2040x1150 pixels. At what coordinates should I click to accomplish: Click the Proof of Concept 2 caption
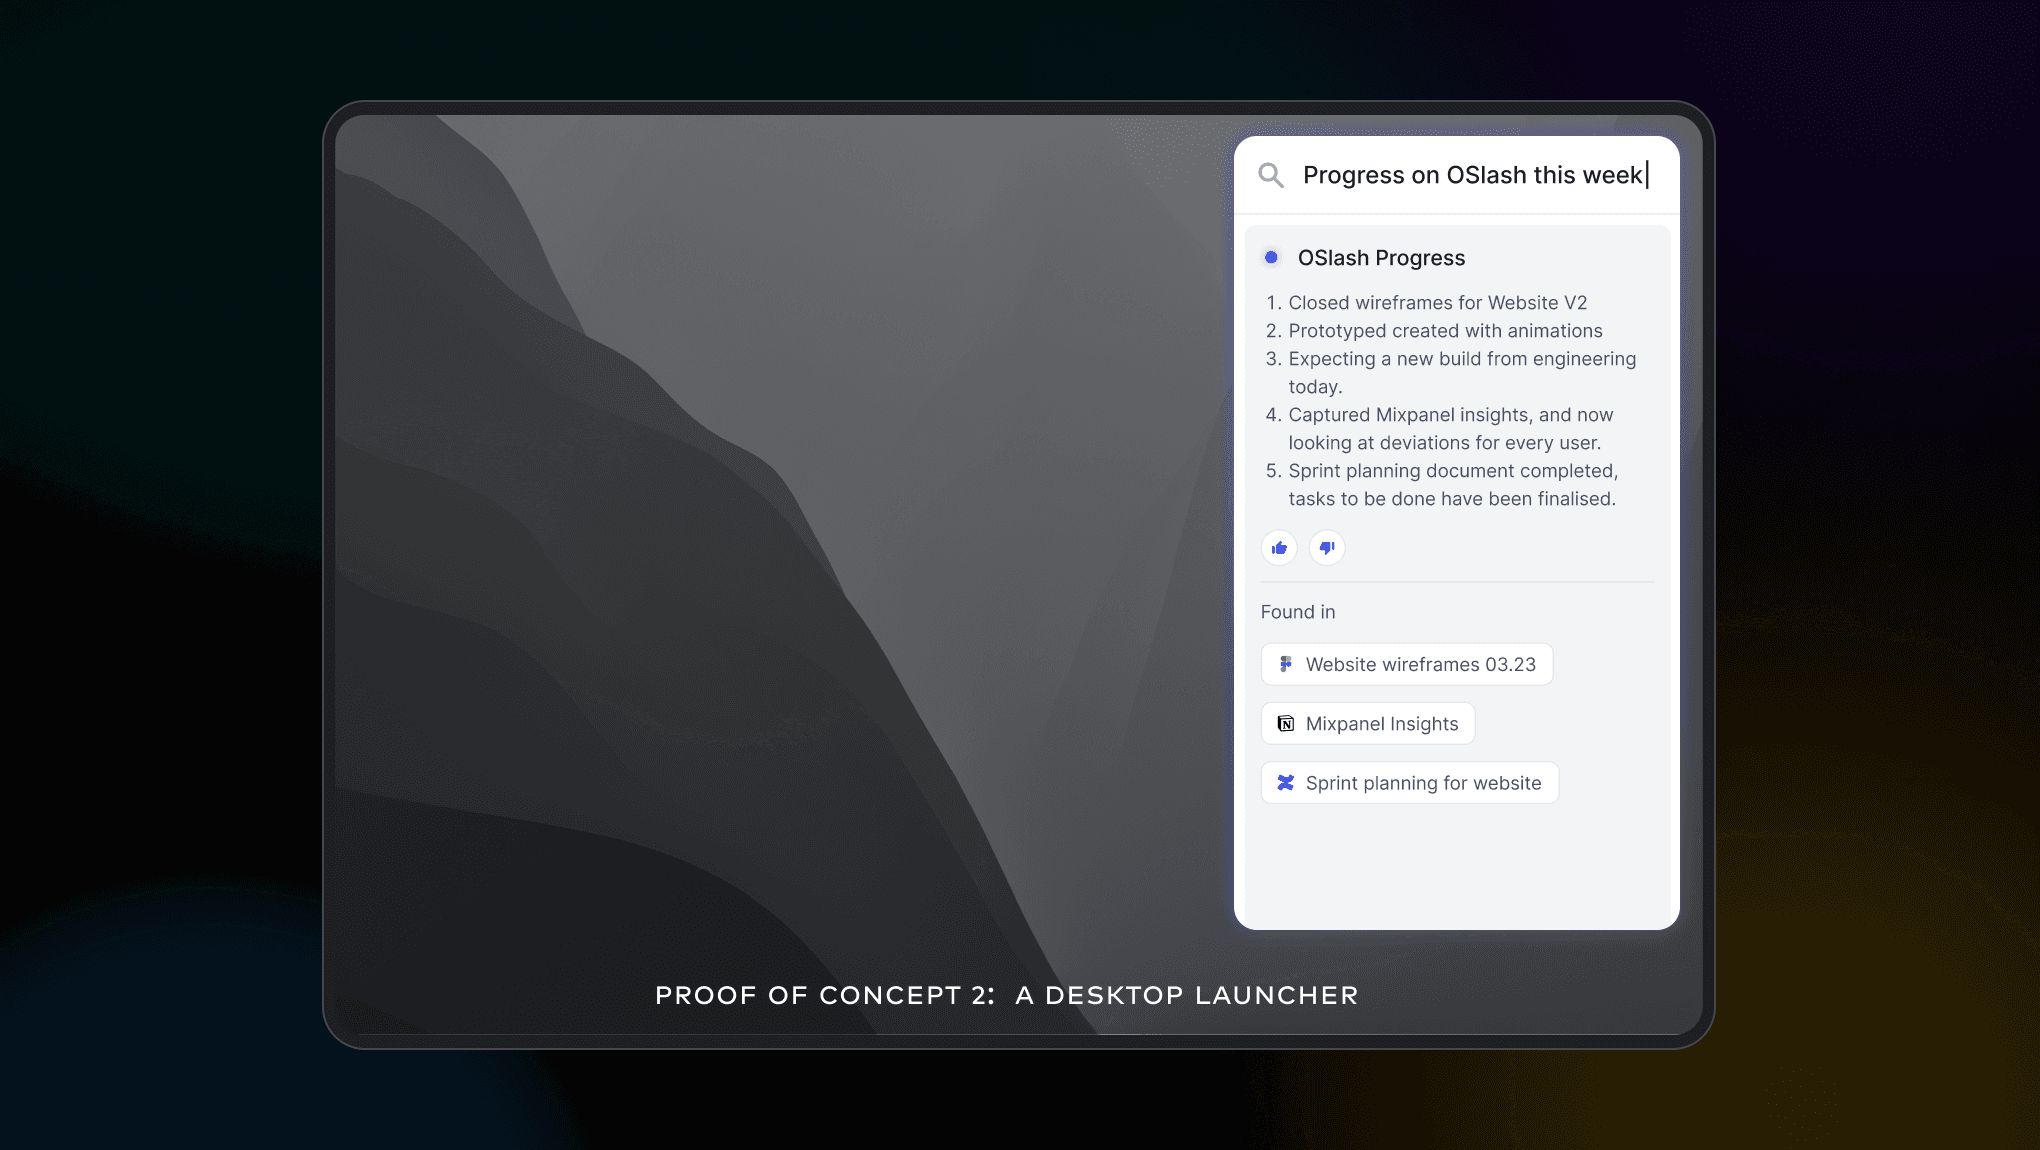point(1006,995)
